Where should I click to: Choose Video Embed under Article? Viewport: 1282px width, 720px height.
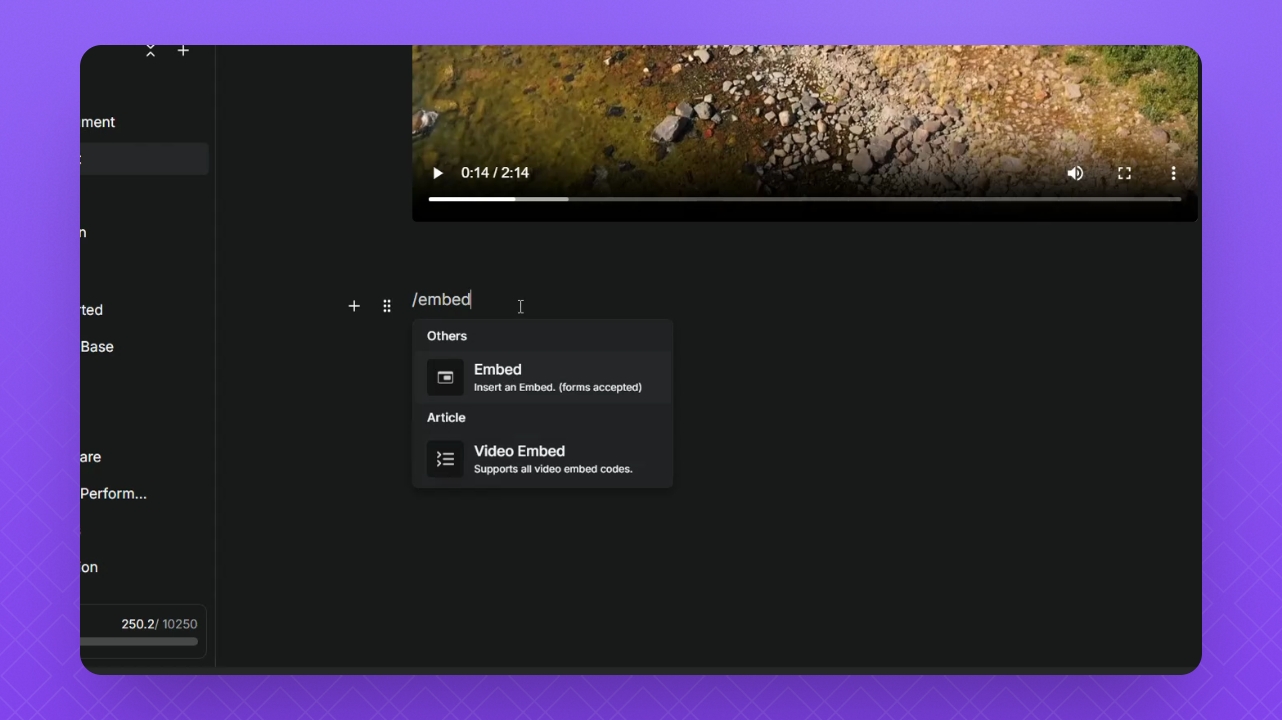tap(542, 459)
